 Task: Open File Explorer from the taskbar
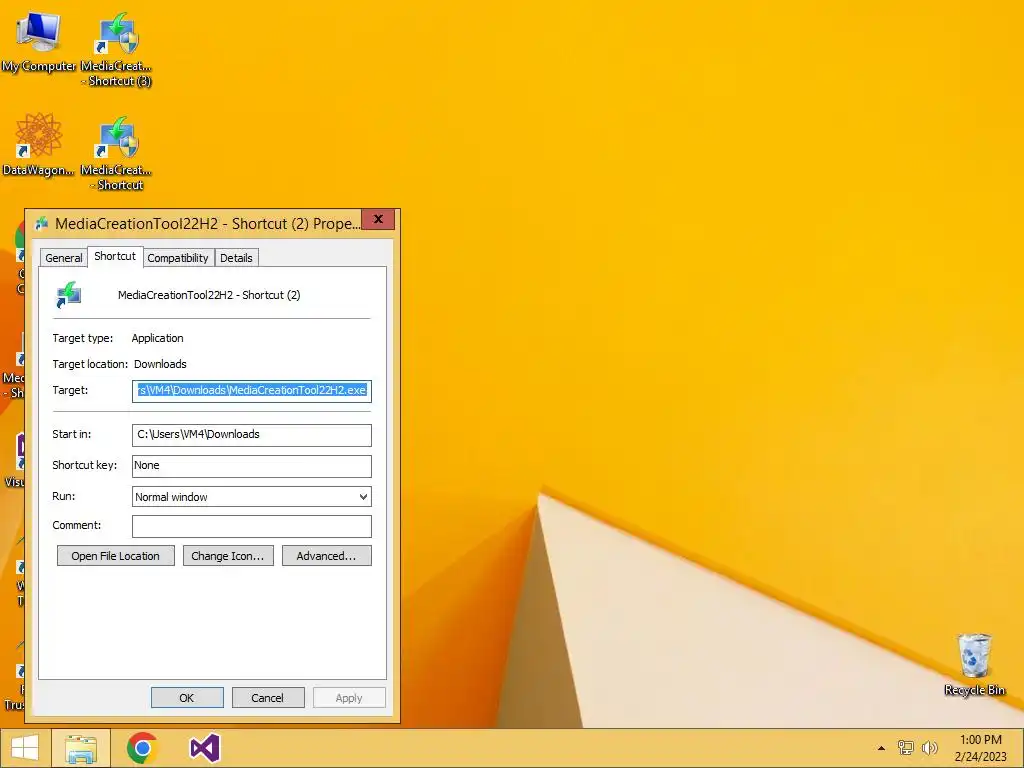[x=81, y=748]
